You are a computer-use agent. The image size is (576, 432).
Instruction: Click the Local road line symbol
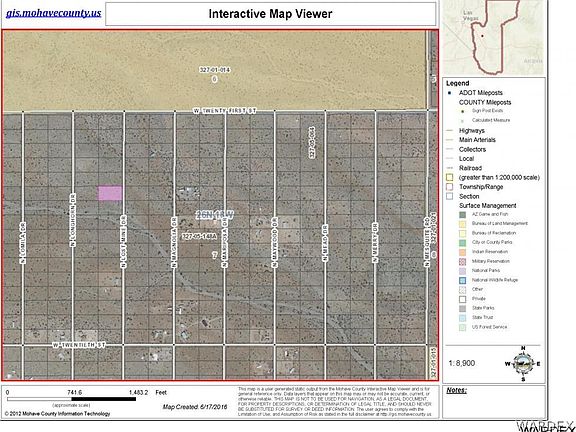[450, 159]
